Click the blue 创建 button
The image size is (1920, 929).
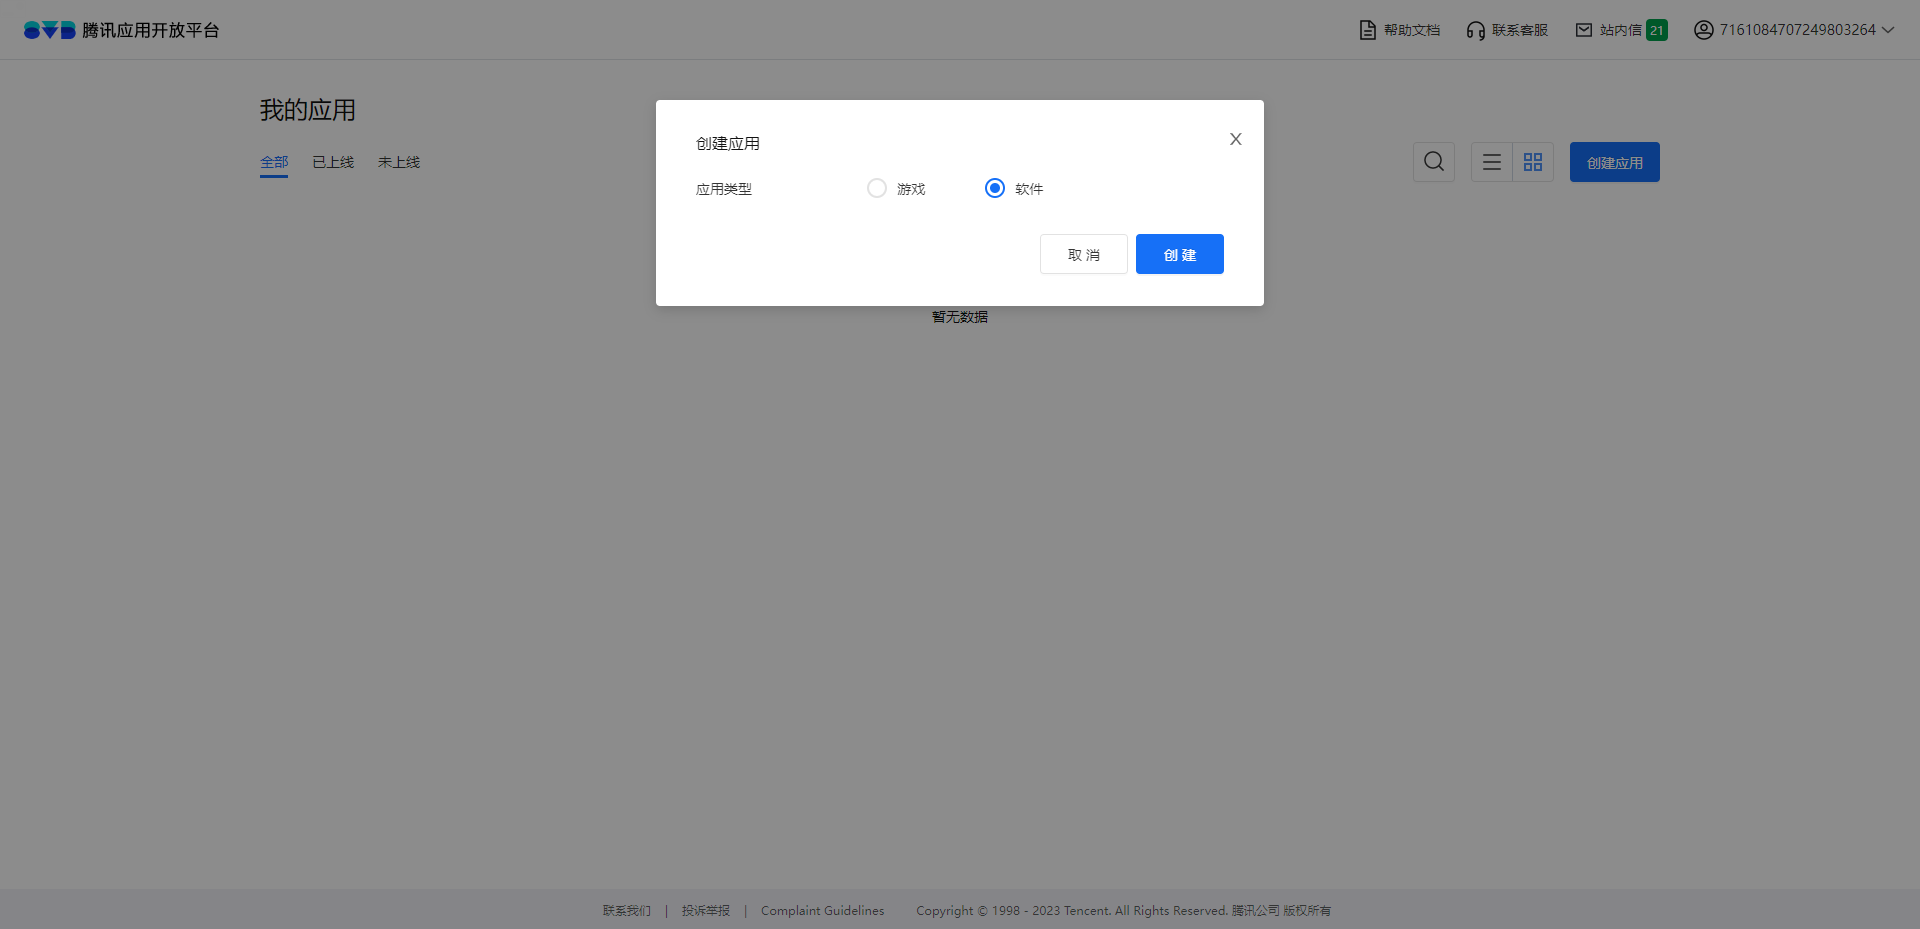(1180, 254)
